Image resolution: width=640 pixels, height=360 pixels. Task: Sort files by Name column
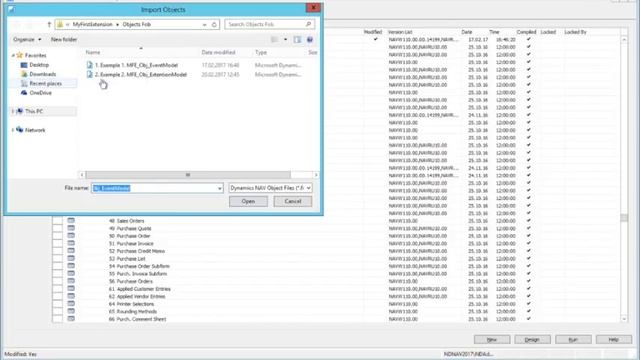[93, 52]
